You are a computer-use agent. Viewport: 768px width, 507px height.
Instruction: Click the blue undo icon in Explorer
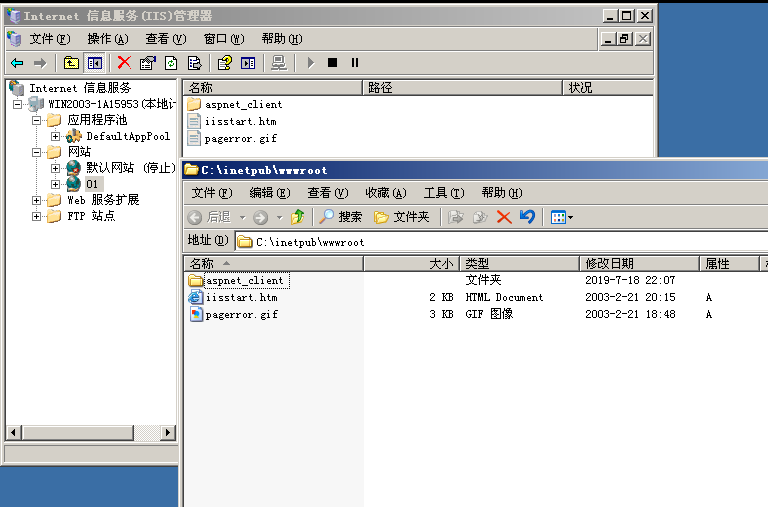527,217
